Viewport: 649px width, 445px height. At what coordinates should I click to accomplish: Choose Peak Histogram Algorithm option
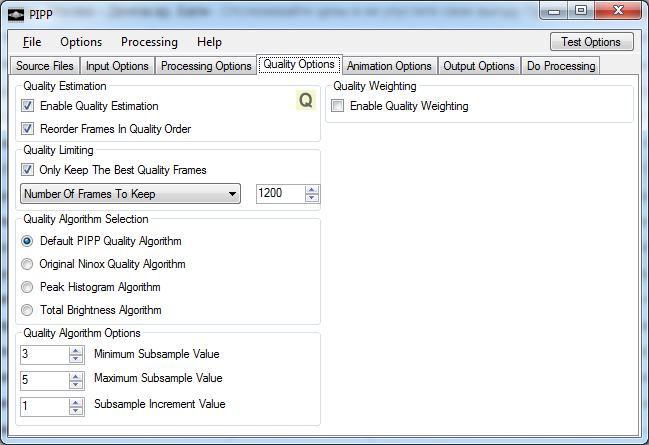tap(28, 287)
